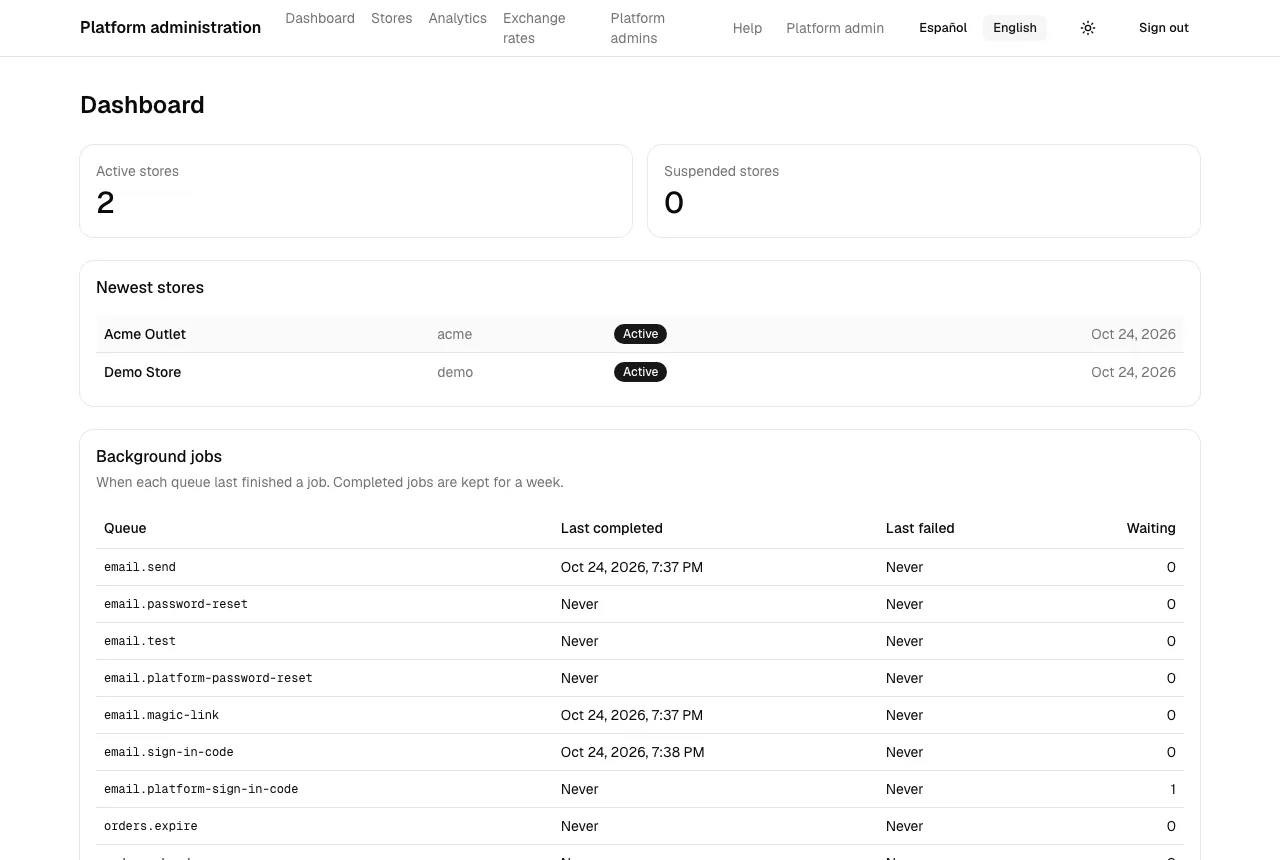Select the email.platform-sign-in-code queue name

tap(201, 789)
